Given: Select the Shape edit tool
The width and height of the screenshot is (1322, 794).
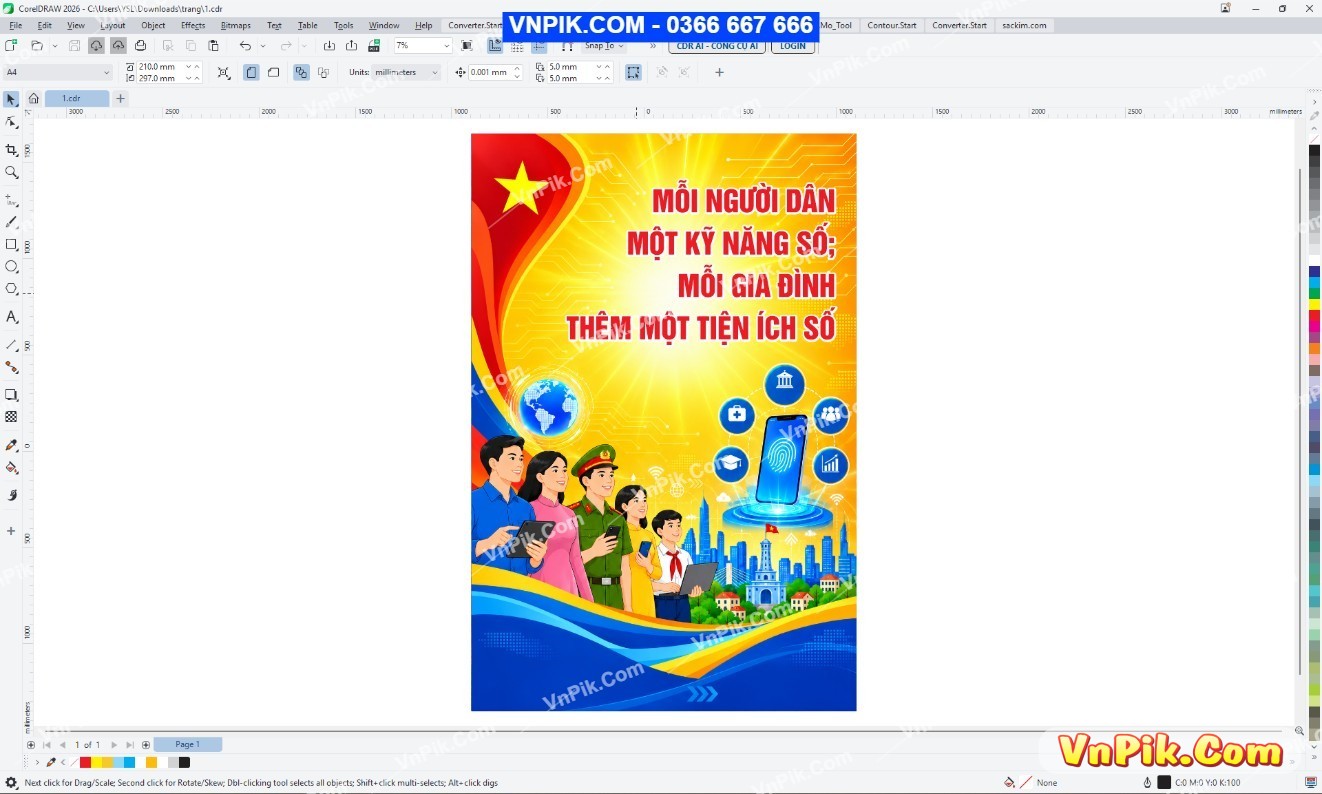Looking at the screenshot, I should pos(11,122).
